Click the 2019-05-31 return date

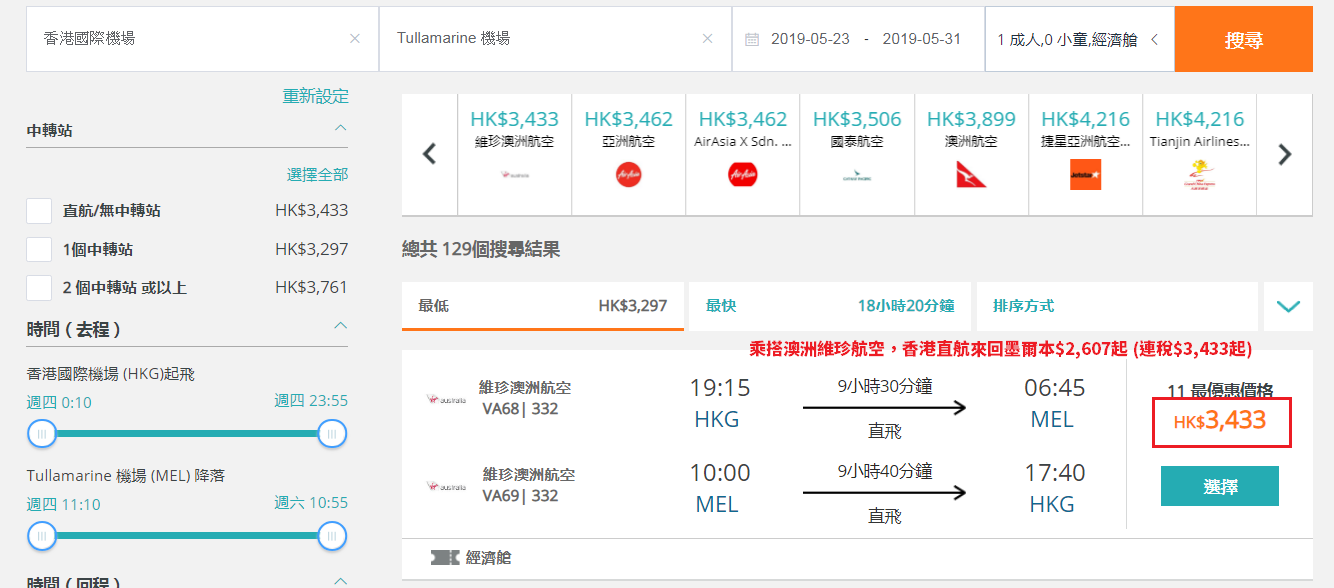[x=922, y=39]
